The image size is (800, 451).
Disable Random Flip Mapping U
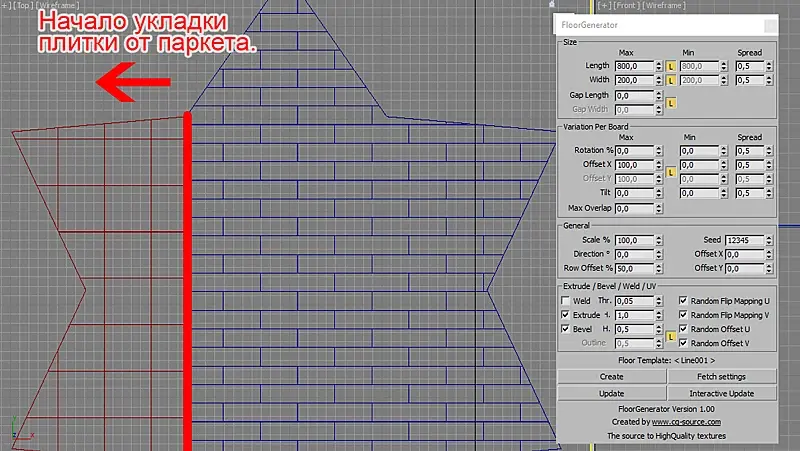tap(683, 301)
